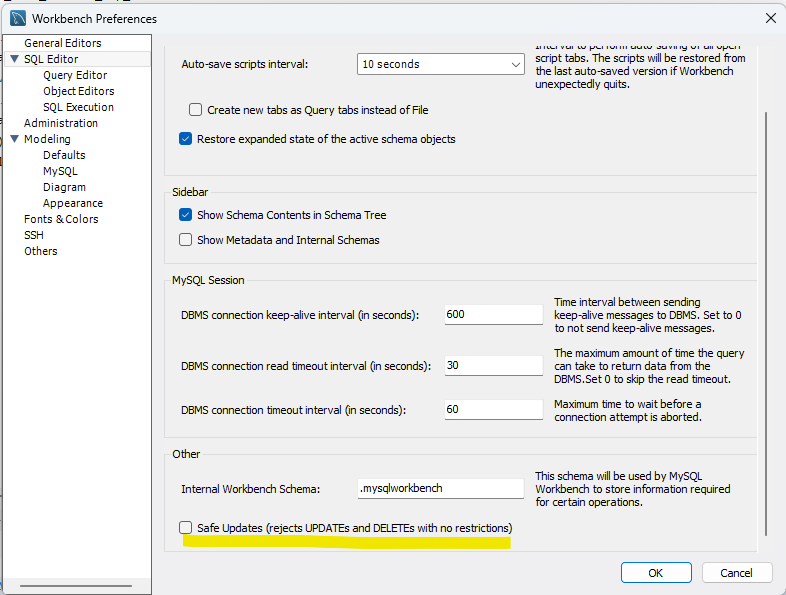The width and height of the screenshot is (786, 595).
Task: Open the Query Editor preferences page
Action: coord(75,75)
